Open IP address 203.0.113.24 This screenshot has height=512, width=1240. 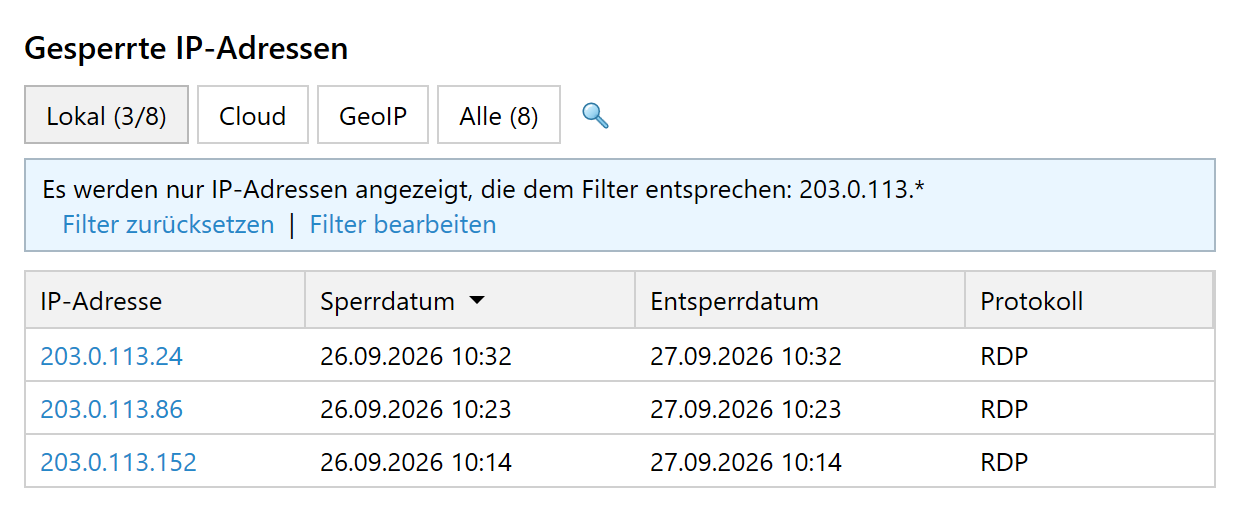click(x=112, y=356)
